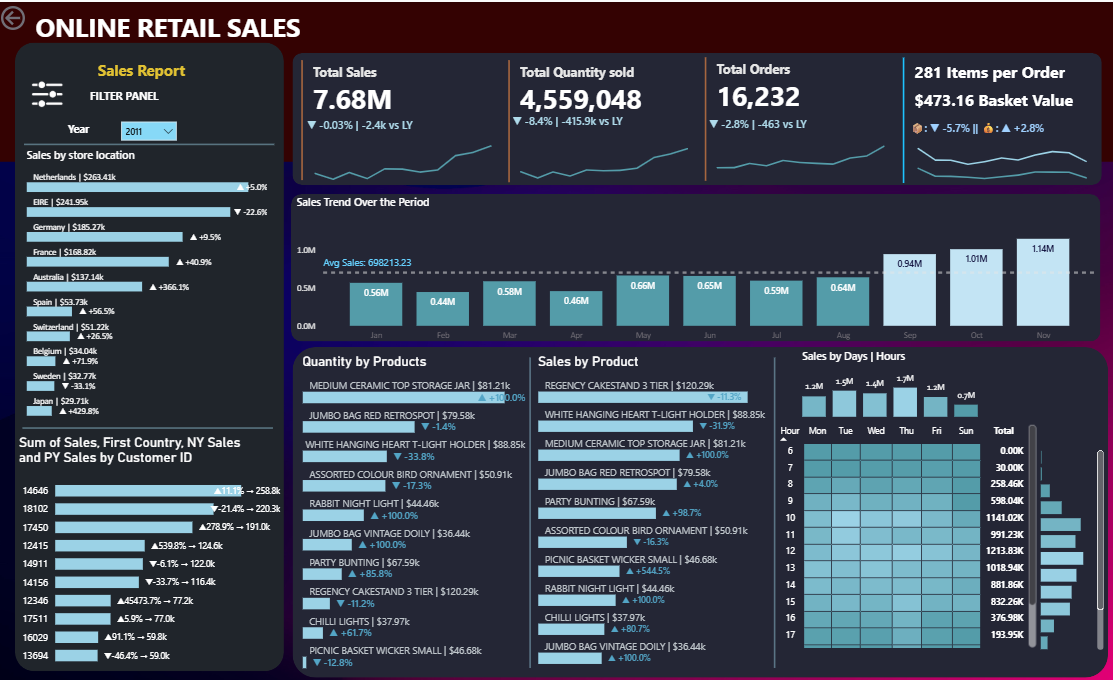Click the hourly totals bar chart scrollbar
The height and width of the screenshot is (680, 1113).
1100,529
